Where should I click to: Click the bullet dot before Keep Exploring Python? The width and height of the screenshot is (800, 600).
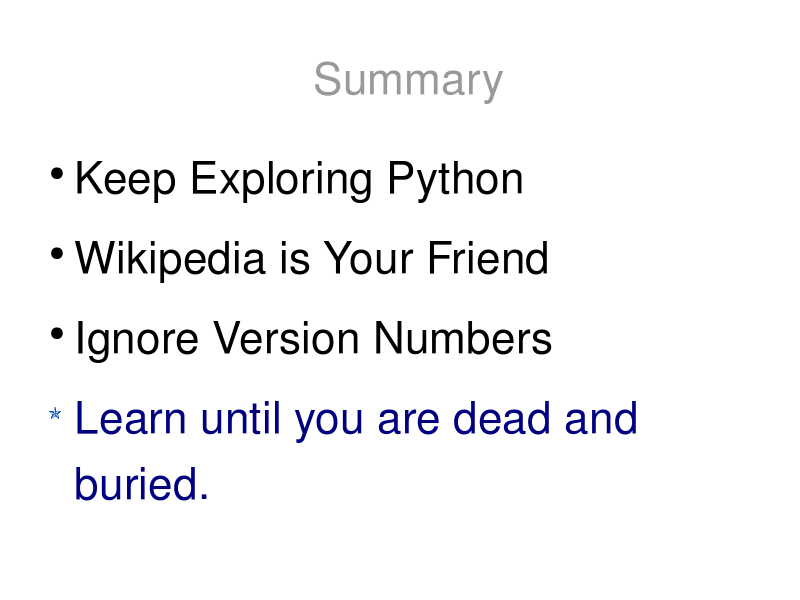(57, 174)
